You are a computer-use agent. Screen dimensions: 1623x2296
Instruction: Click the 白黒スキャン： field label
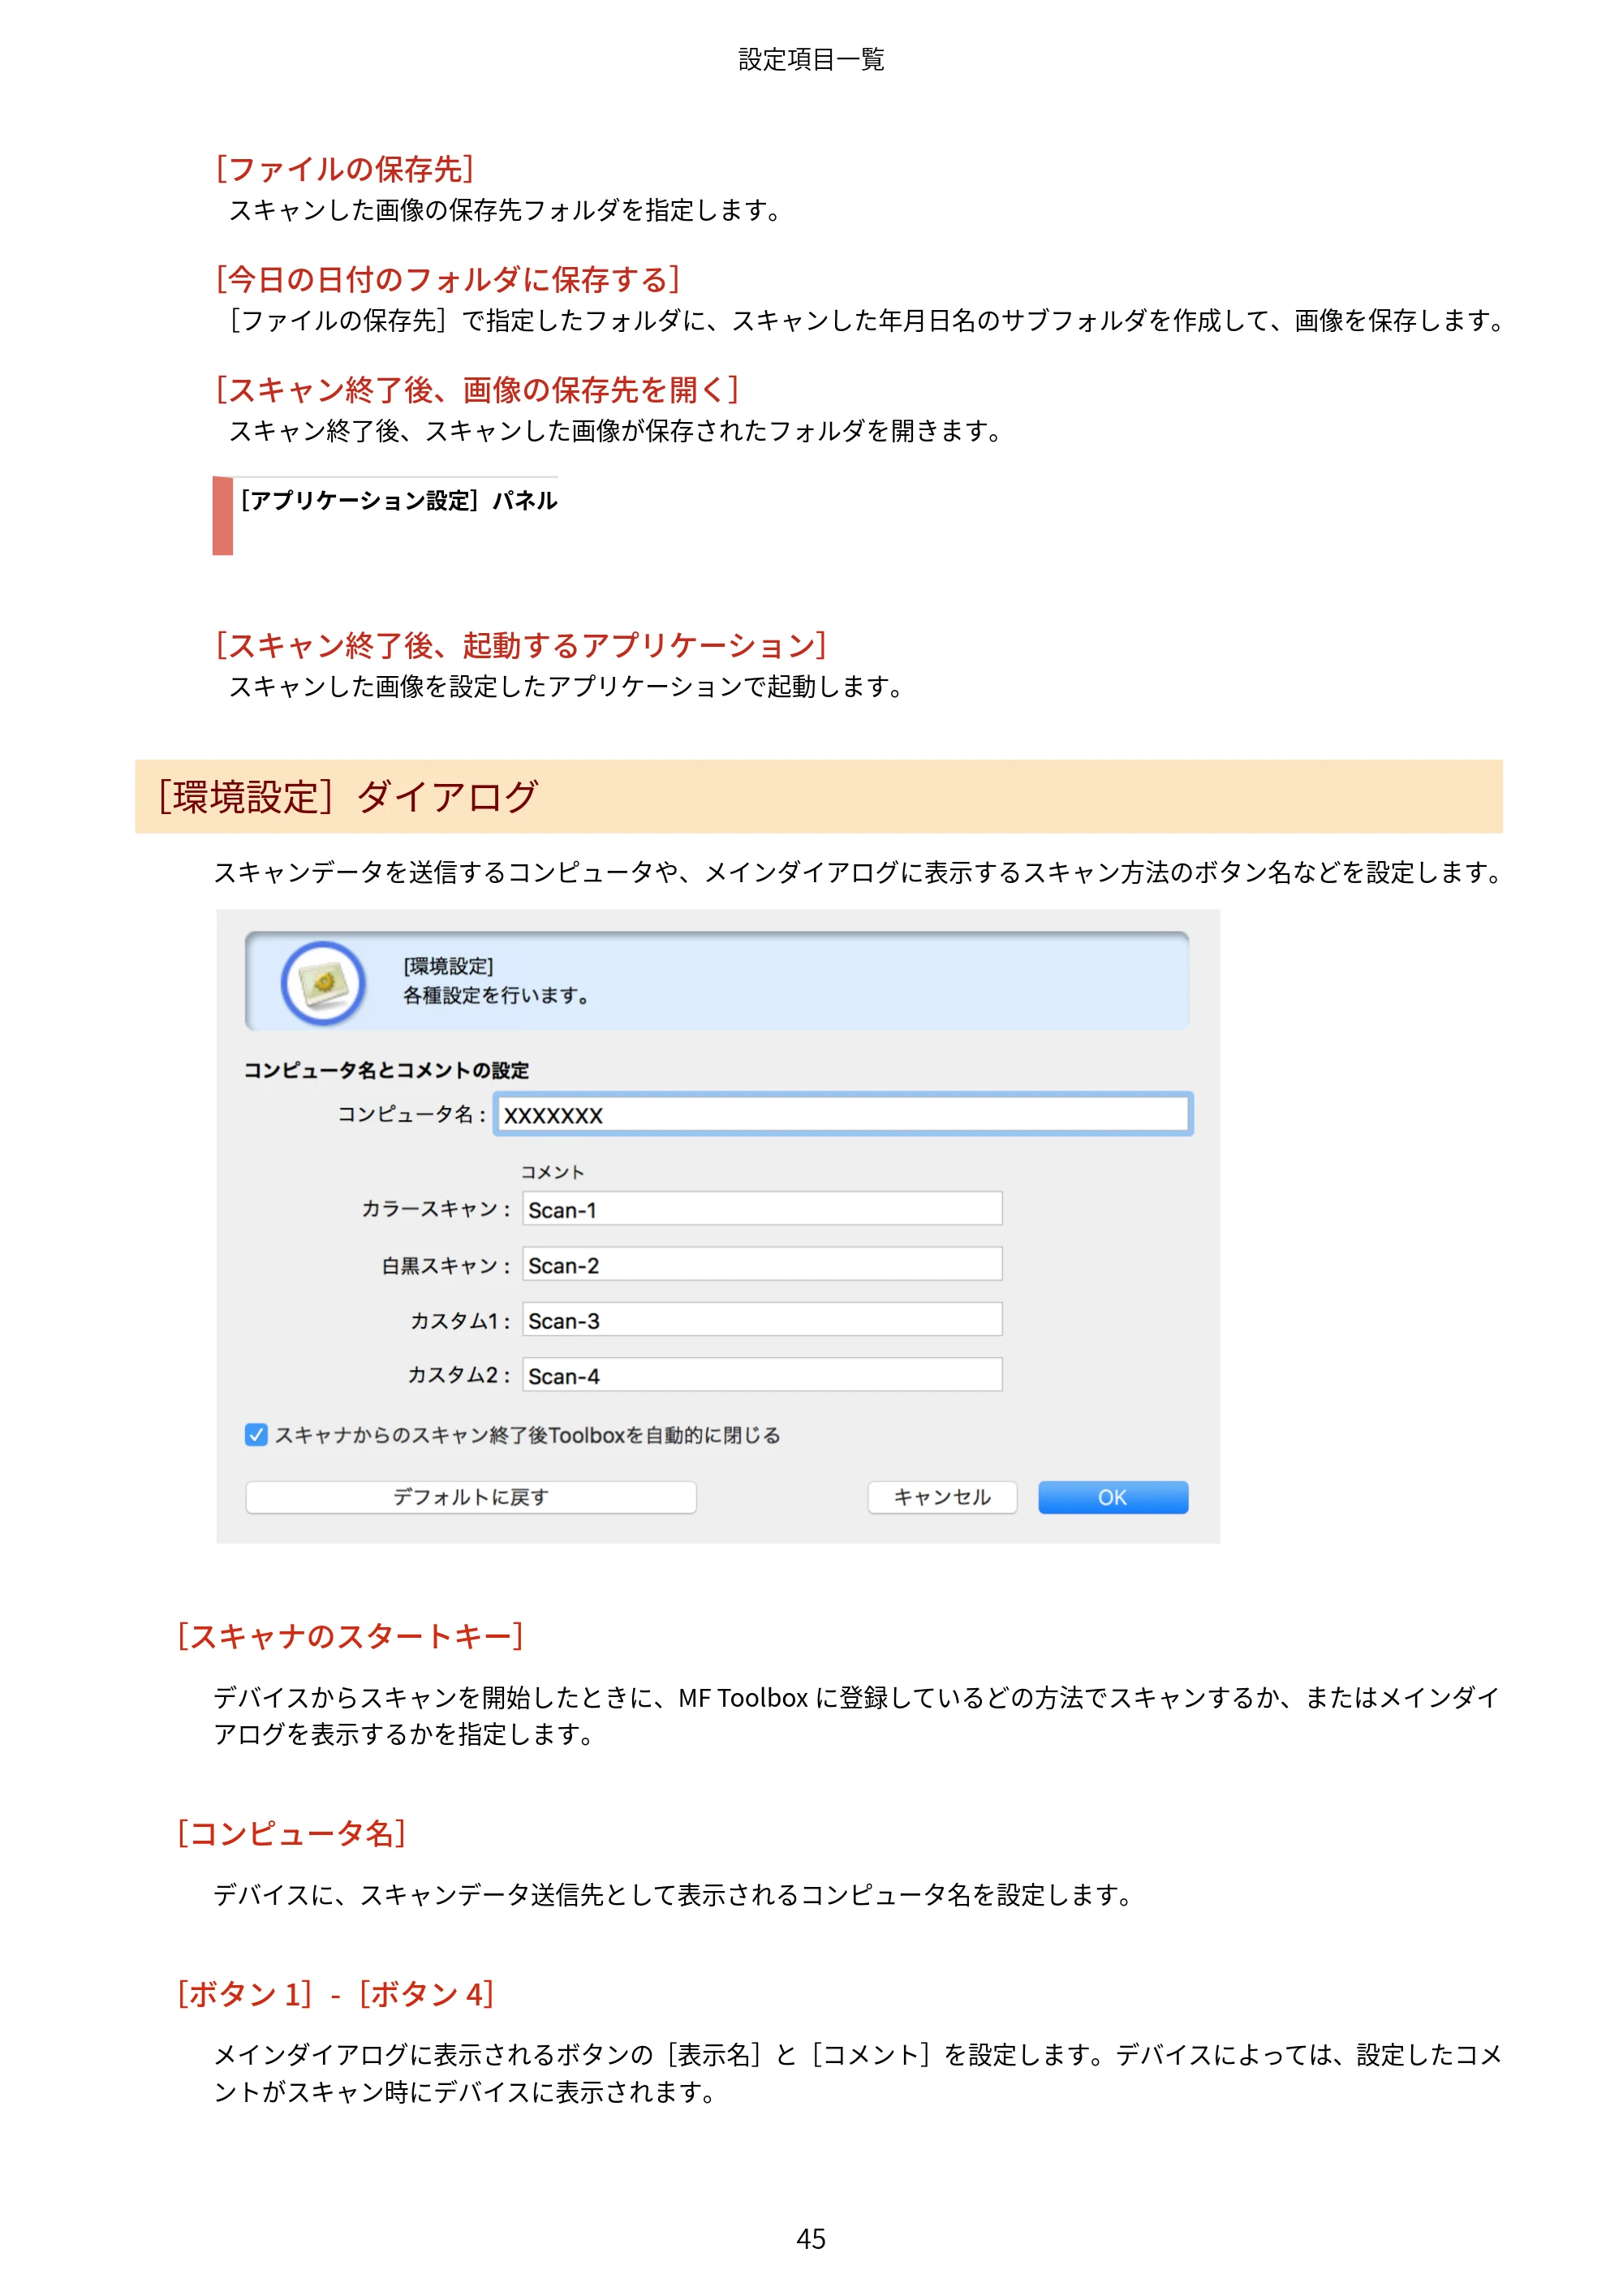coord(447,1265)
